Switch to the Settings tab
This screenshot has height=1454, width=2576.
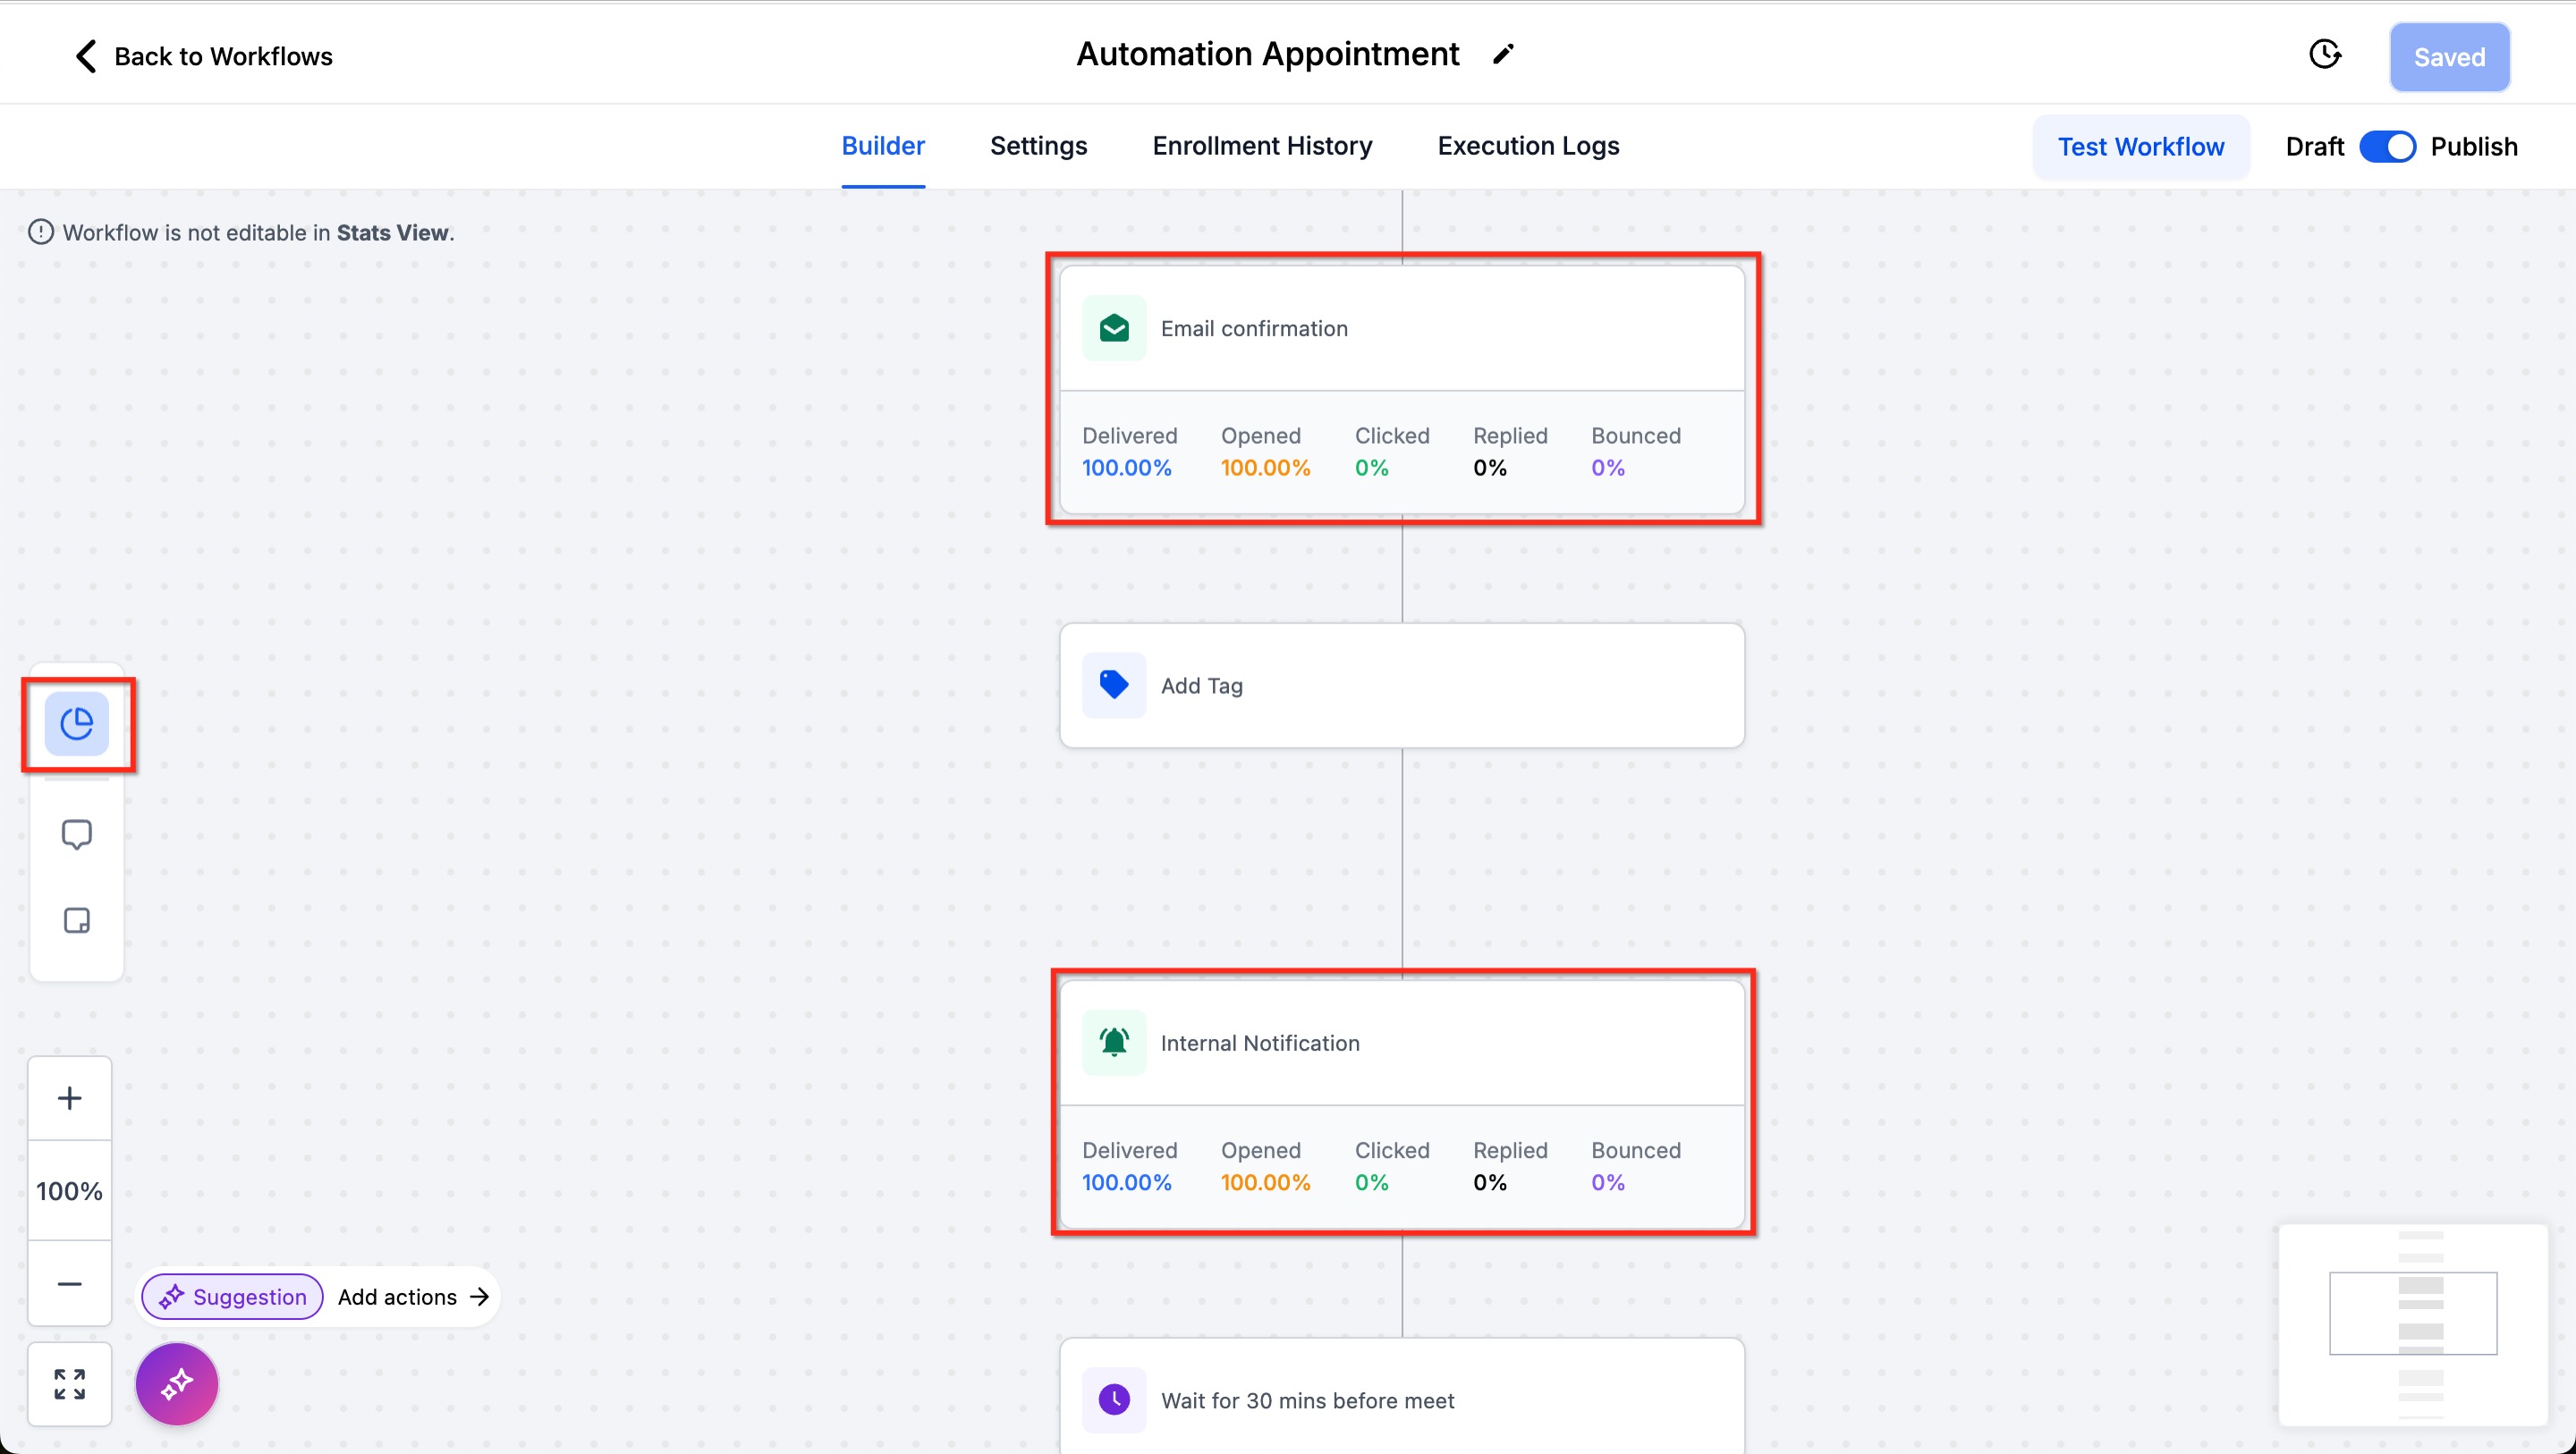tap(1038, 146)
